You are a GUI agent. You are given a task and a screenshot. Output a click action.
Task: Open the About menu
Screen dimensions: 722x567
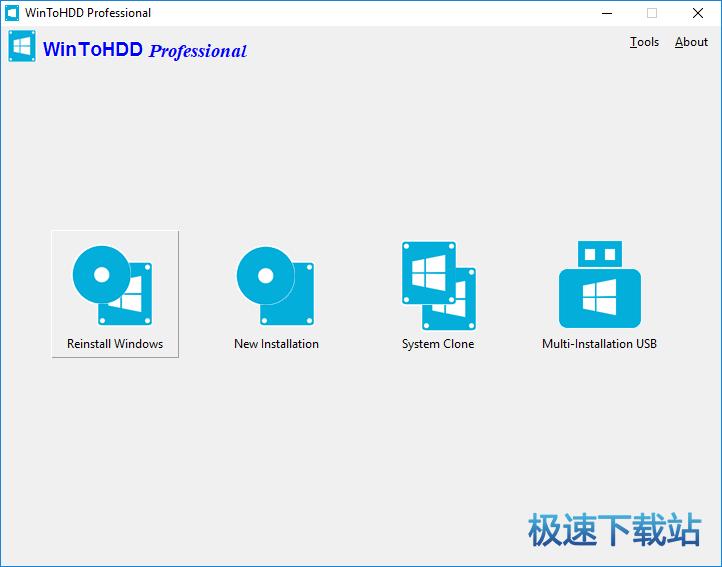click(691, 42)
